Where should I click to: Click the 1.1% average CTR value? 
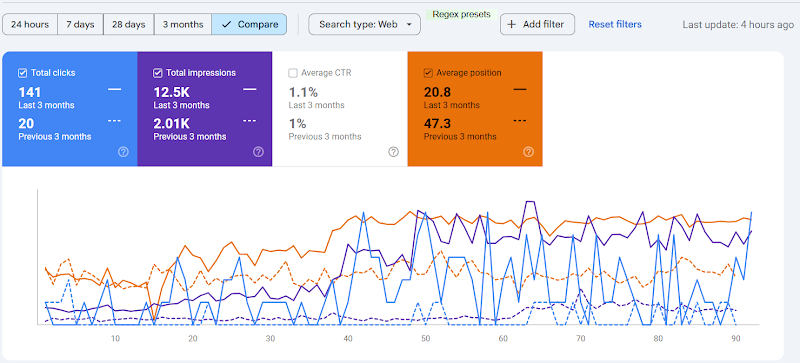coord(303,92)
